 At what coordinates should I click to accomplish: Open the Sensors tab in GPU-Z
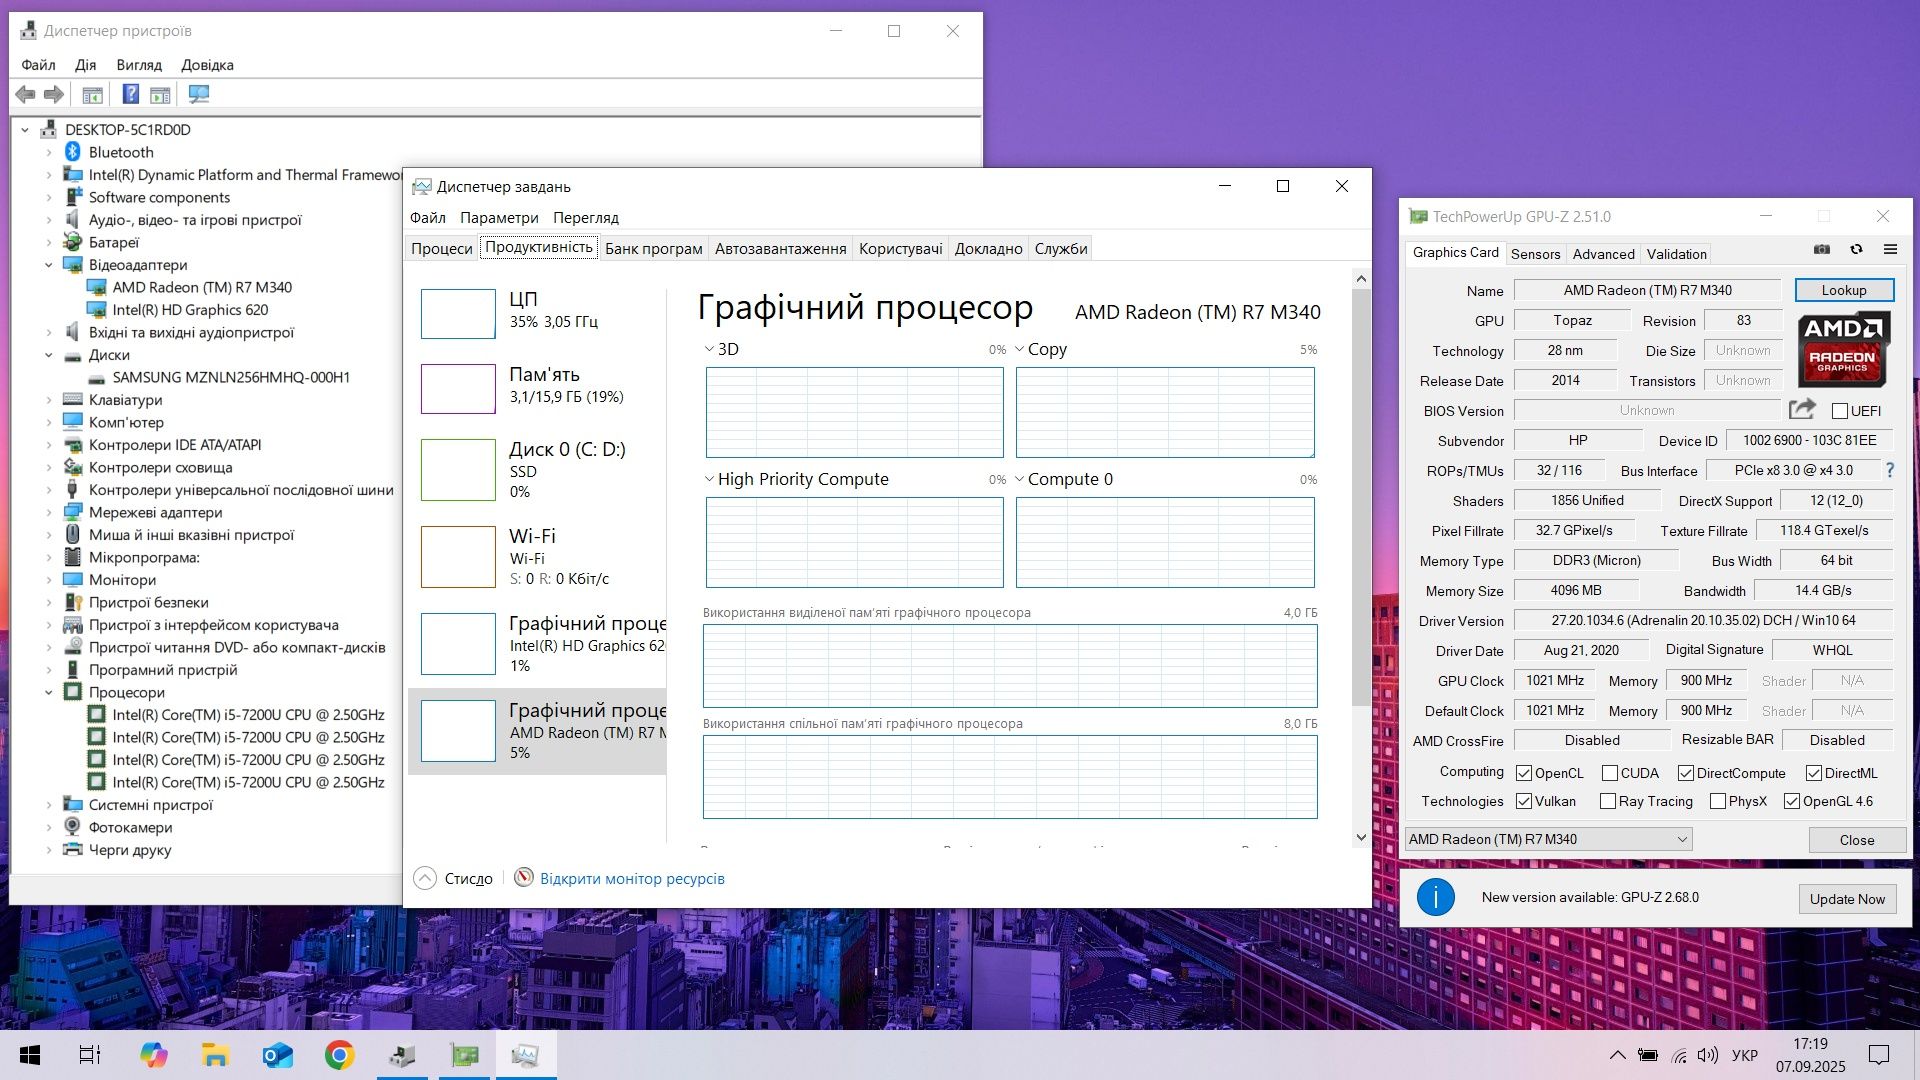[1535, 254]
